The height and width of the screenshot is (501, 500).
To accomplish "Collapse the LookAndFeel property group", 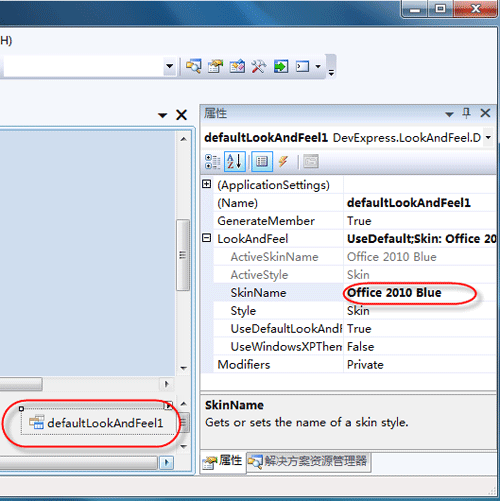I will (207, 238).
